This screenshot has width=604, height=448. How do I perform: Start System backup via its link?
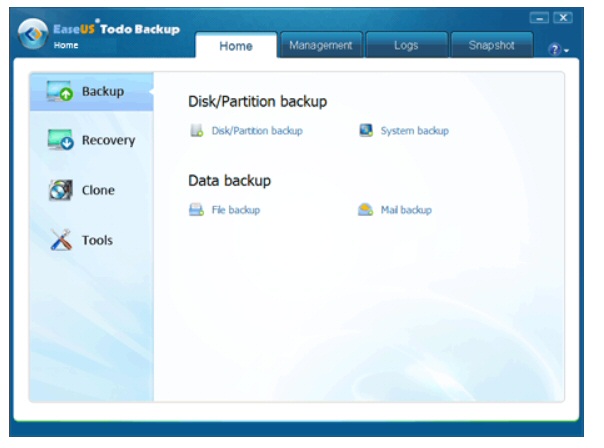pyautogui.click(x=414, y=131)
